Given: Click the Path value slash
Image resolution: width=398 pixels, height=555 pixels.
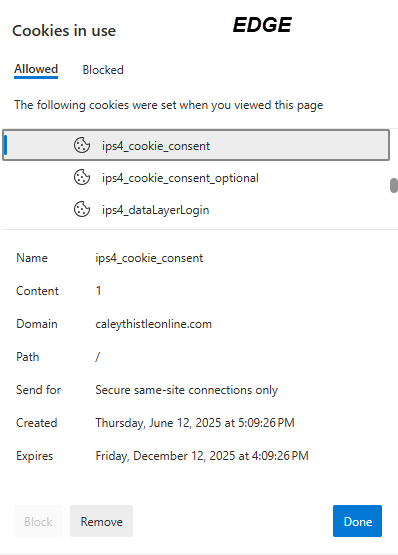Looking at the screenshot, I should 98,356.
